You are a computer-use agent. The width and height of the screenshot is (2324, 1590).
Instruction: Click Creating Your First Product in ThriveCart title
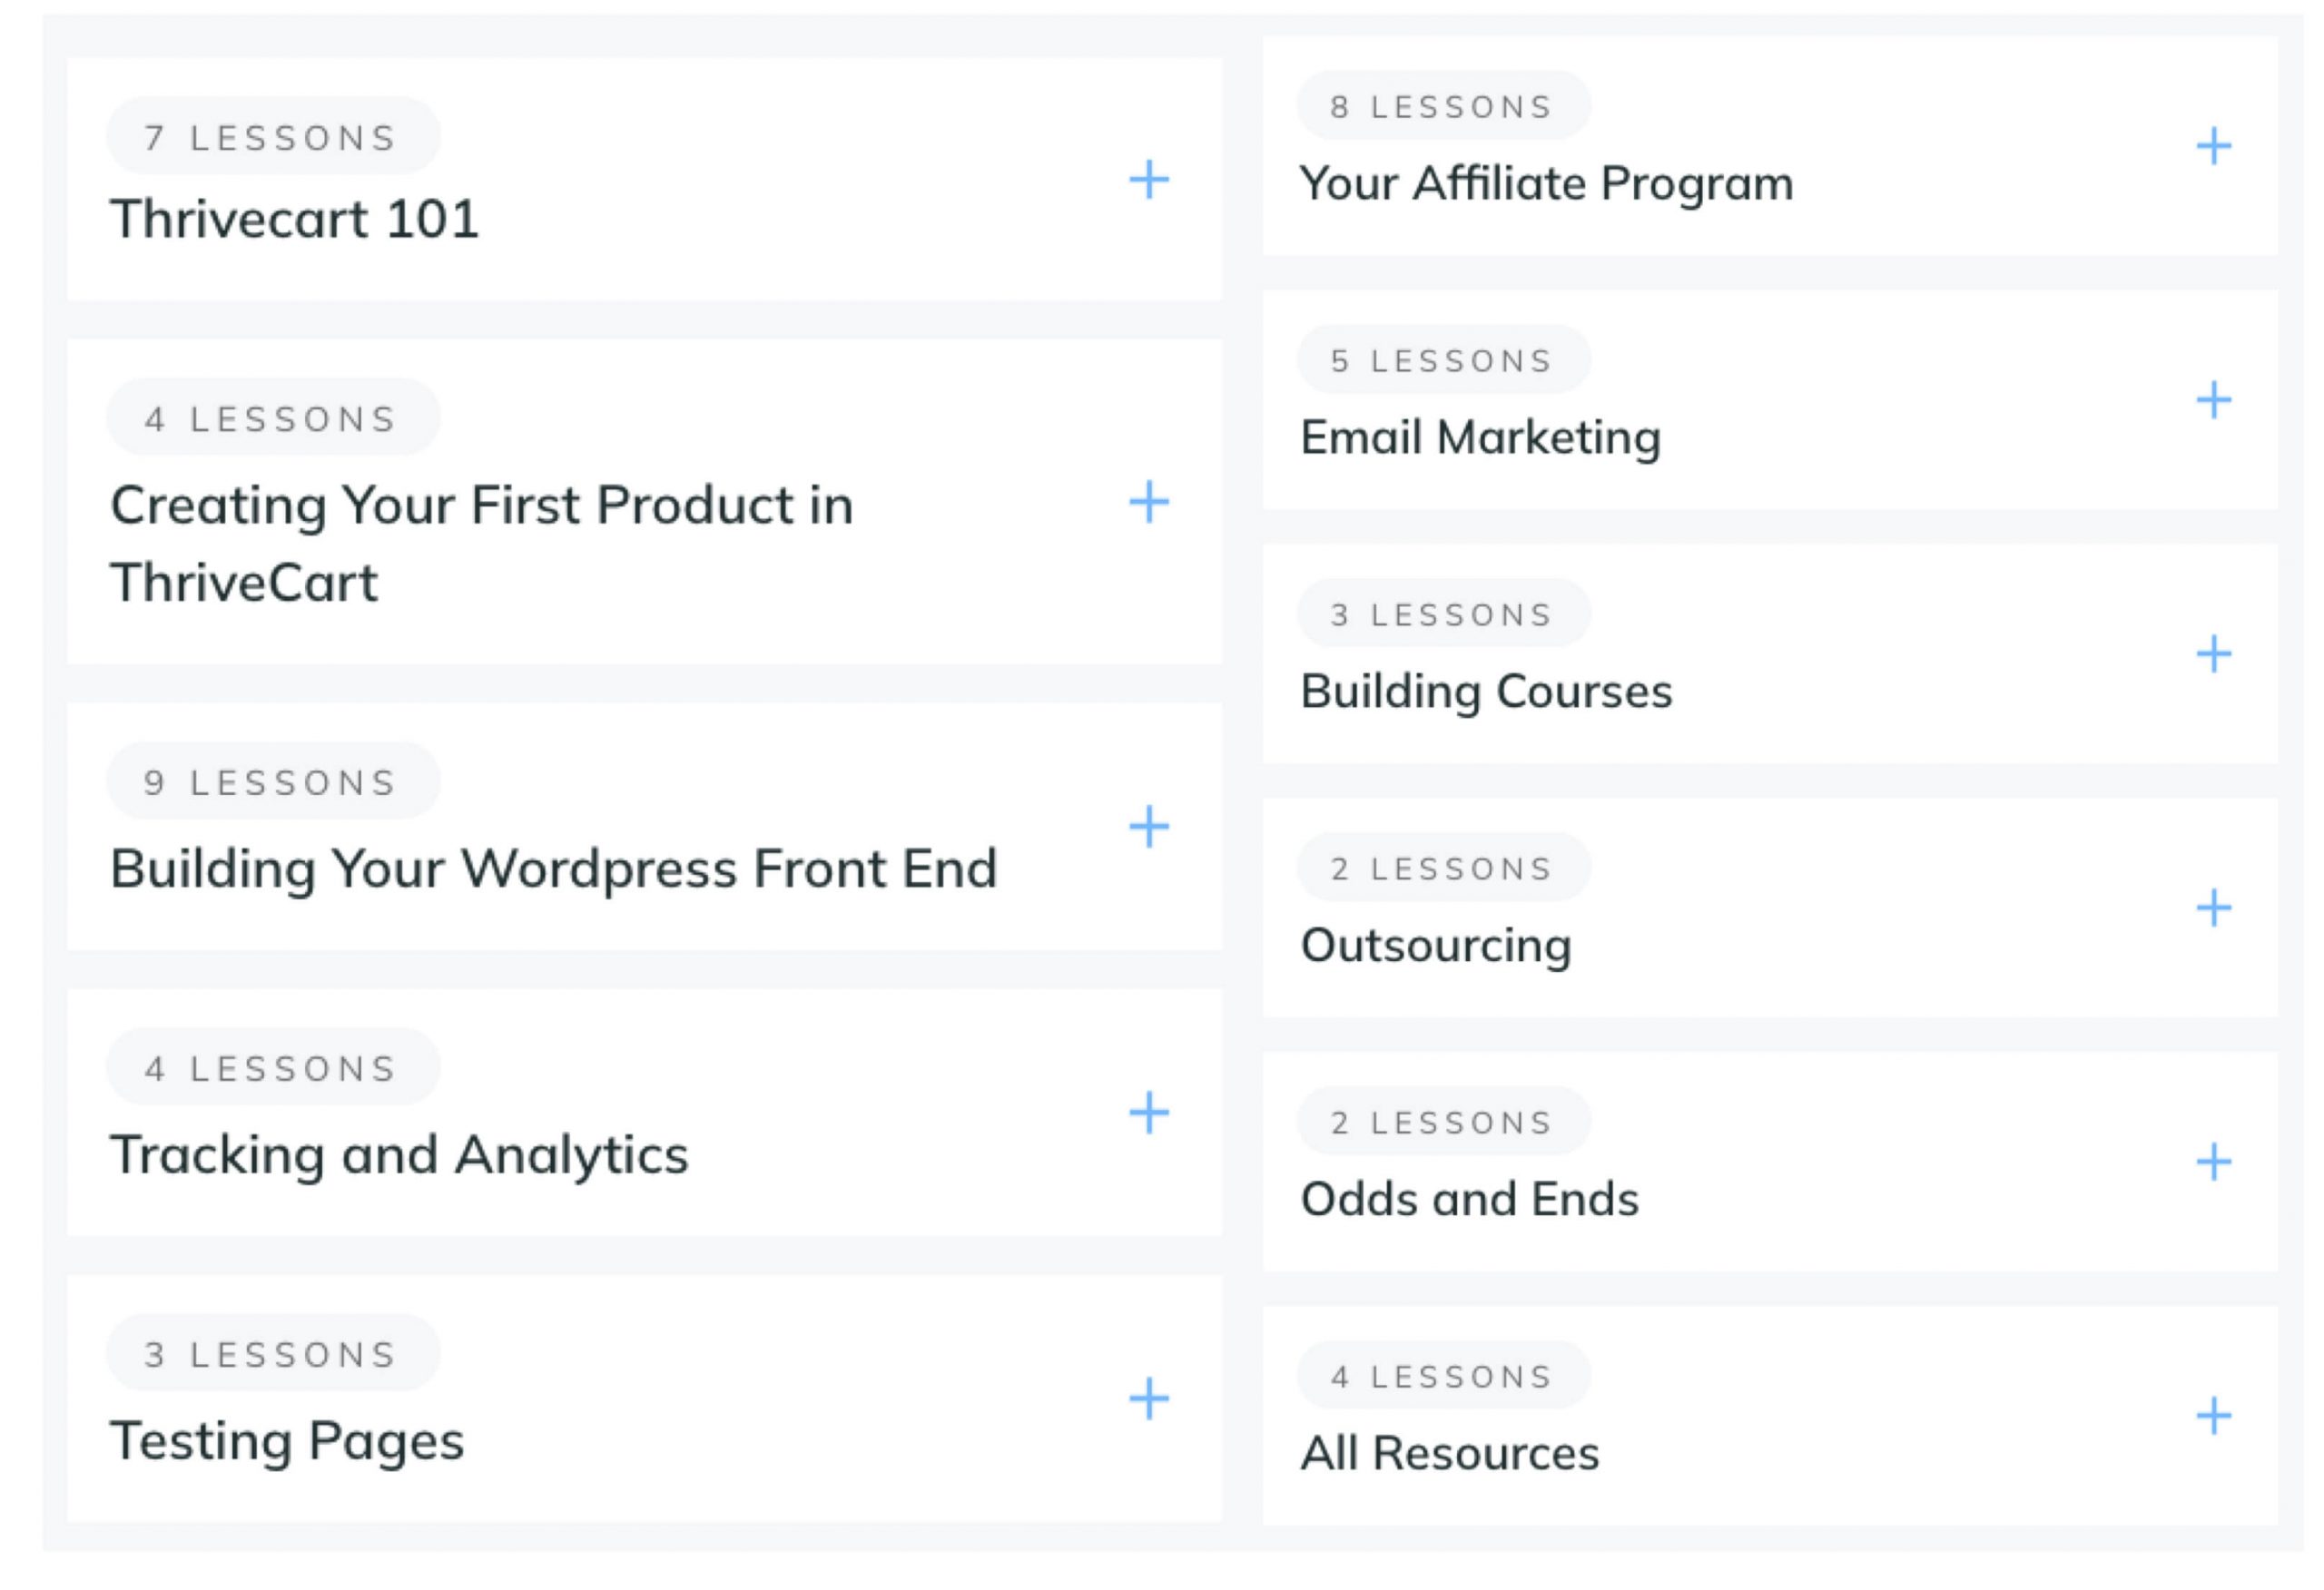click(x=481, y=543)
